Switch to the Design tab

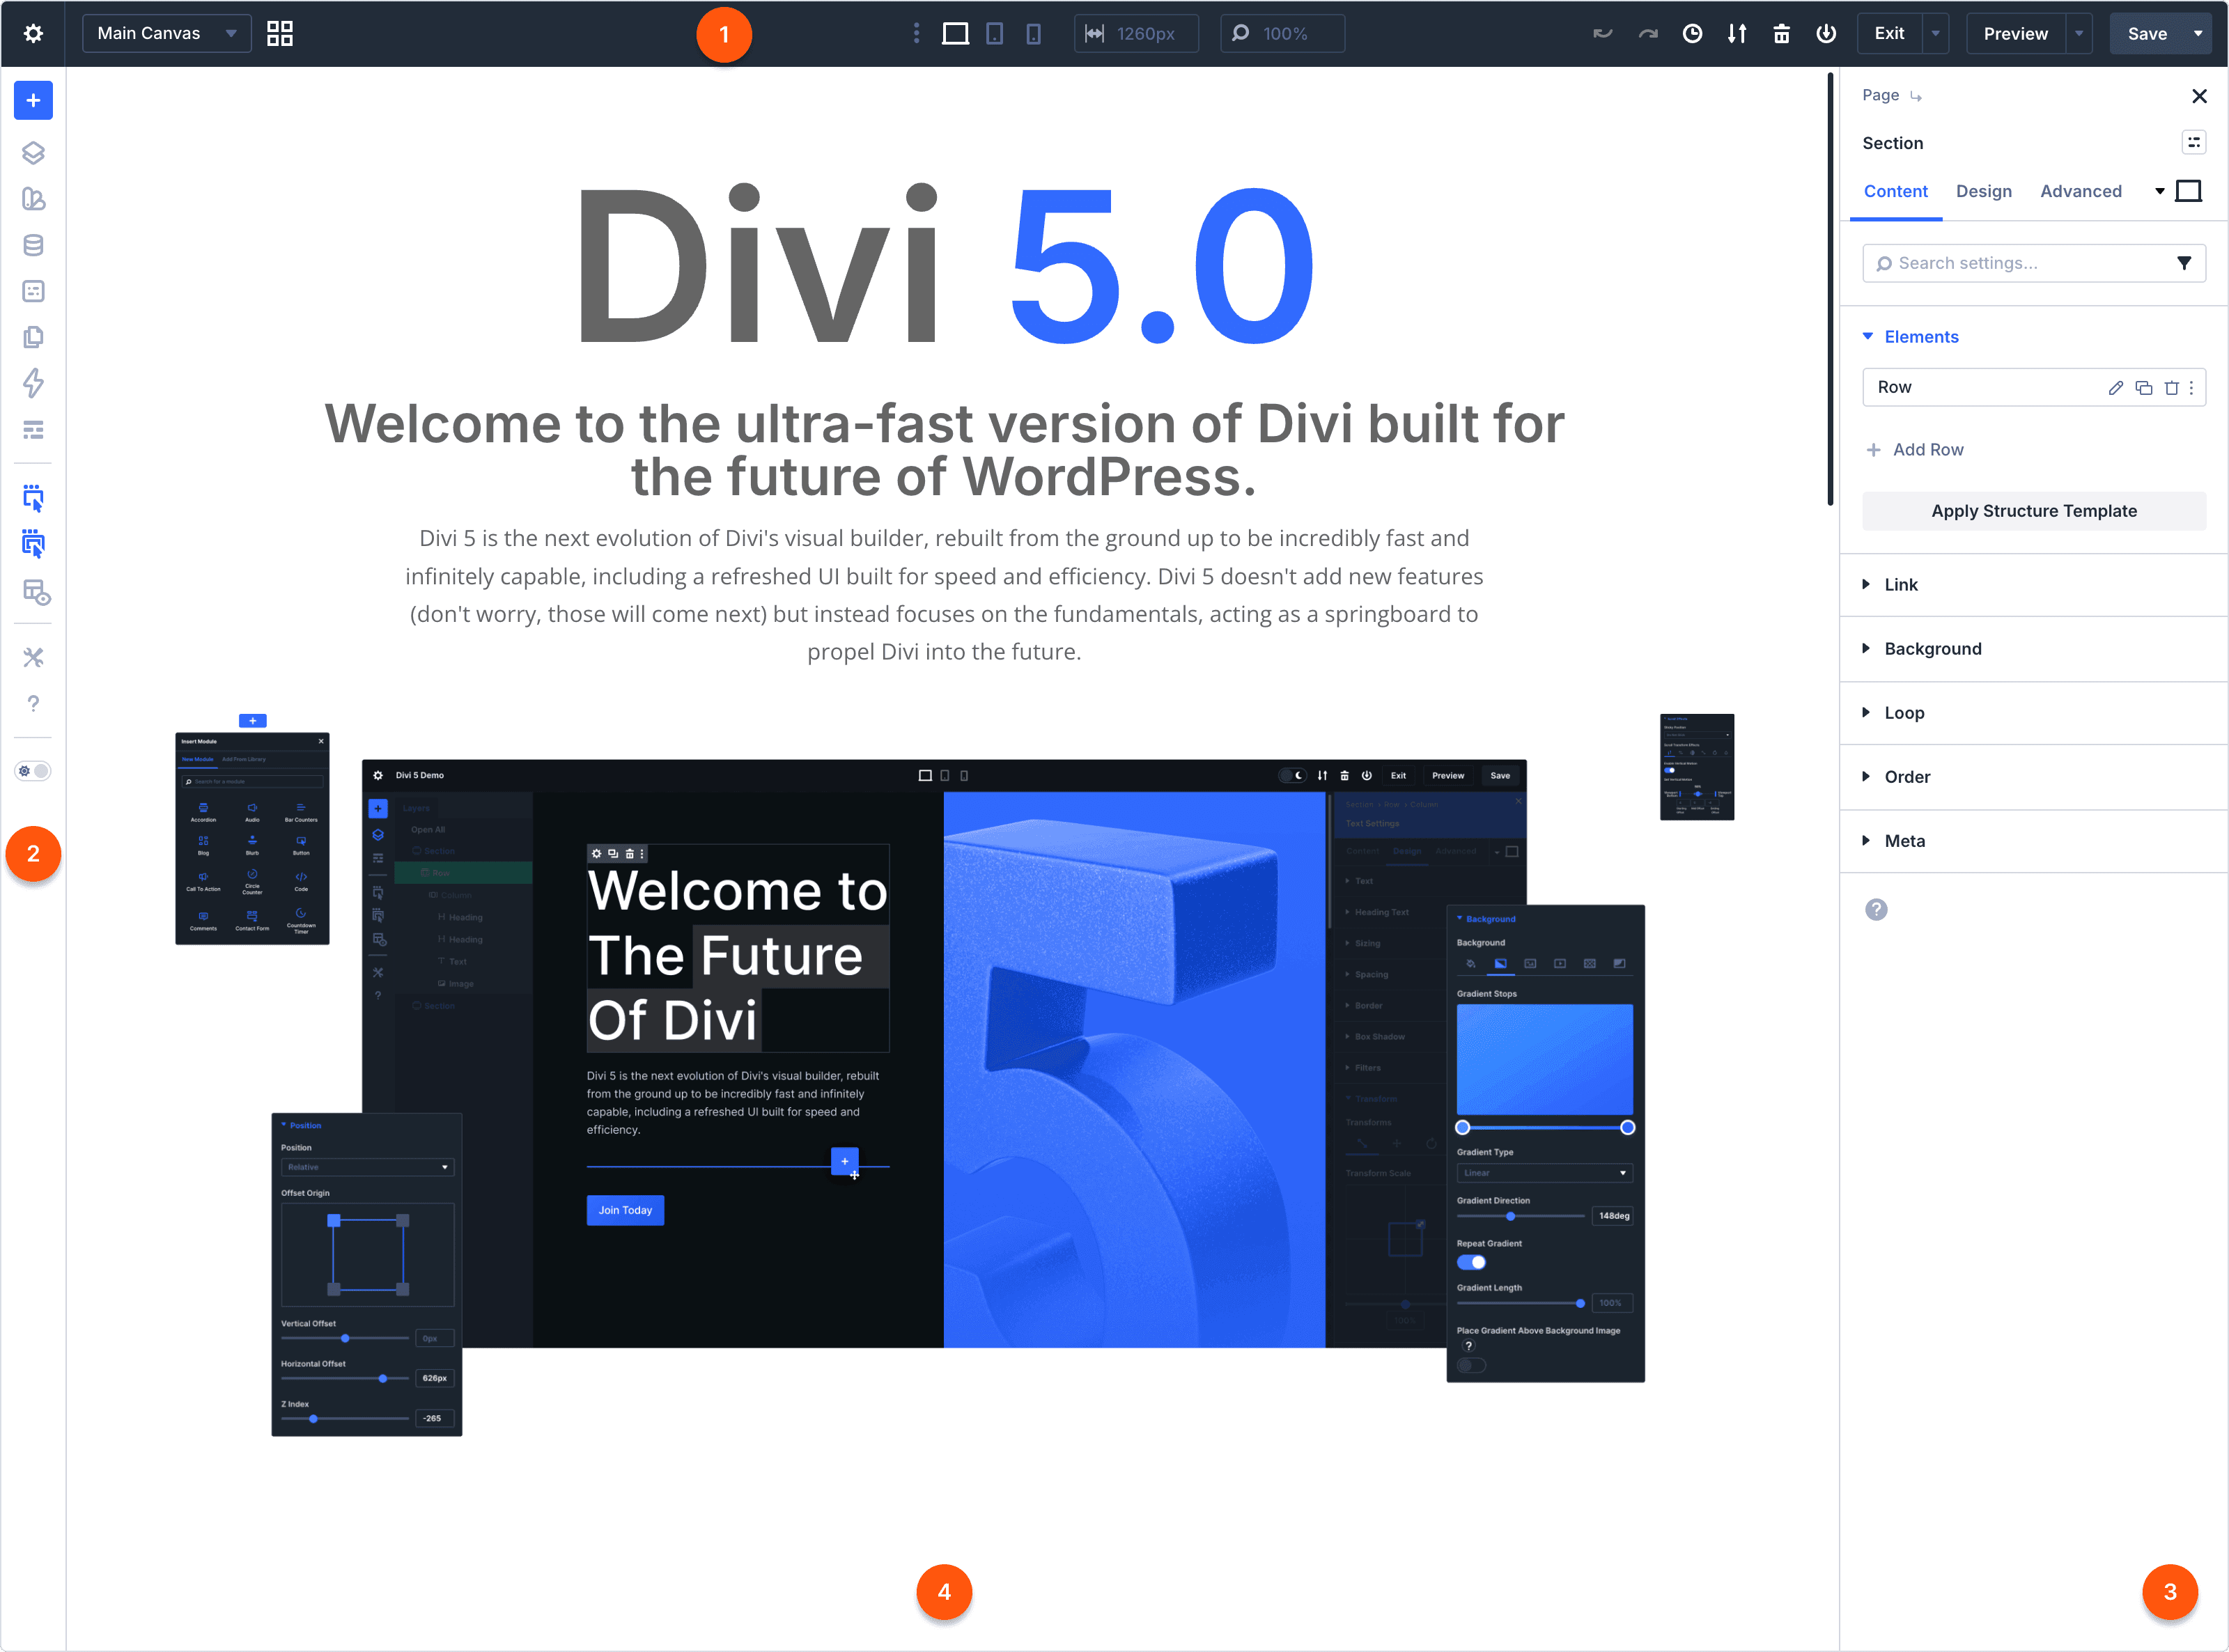(x=1983, y=191)
